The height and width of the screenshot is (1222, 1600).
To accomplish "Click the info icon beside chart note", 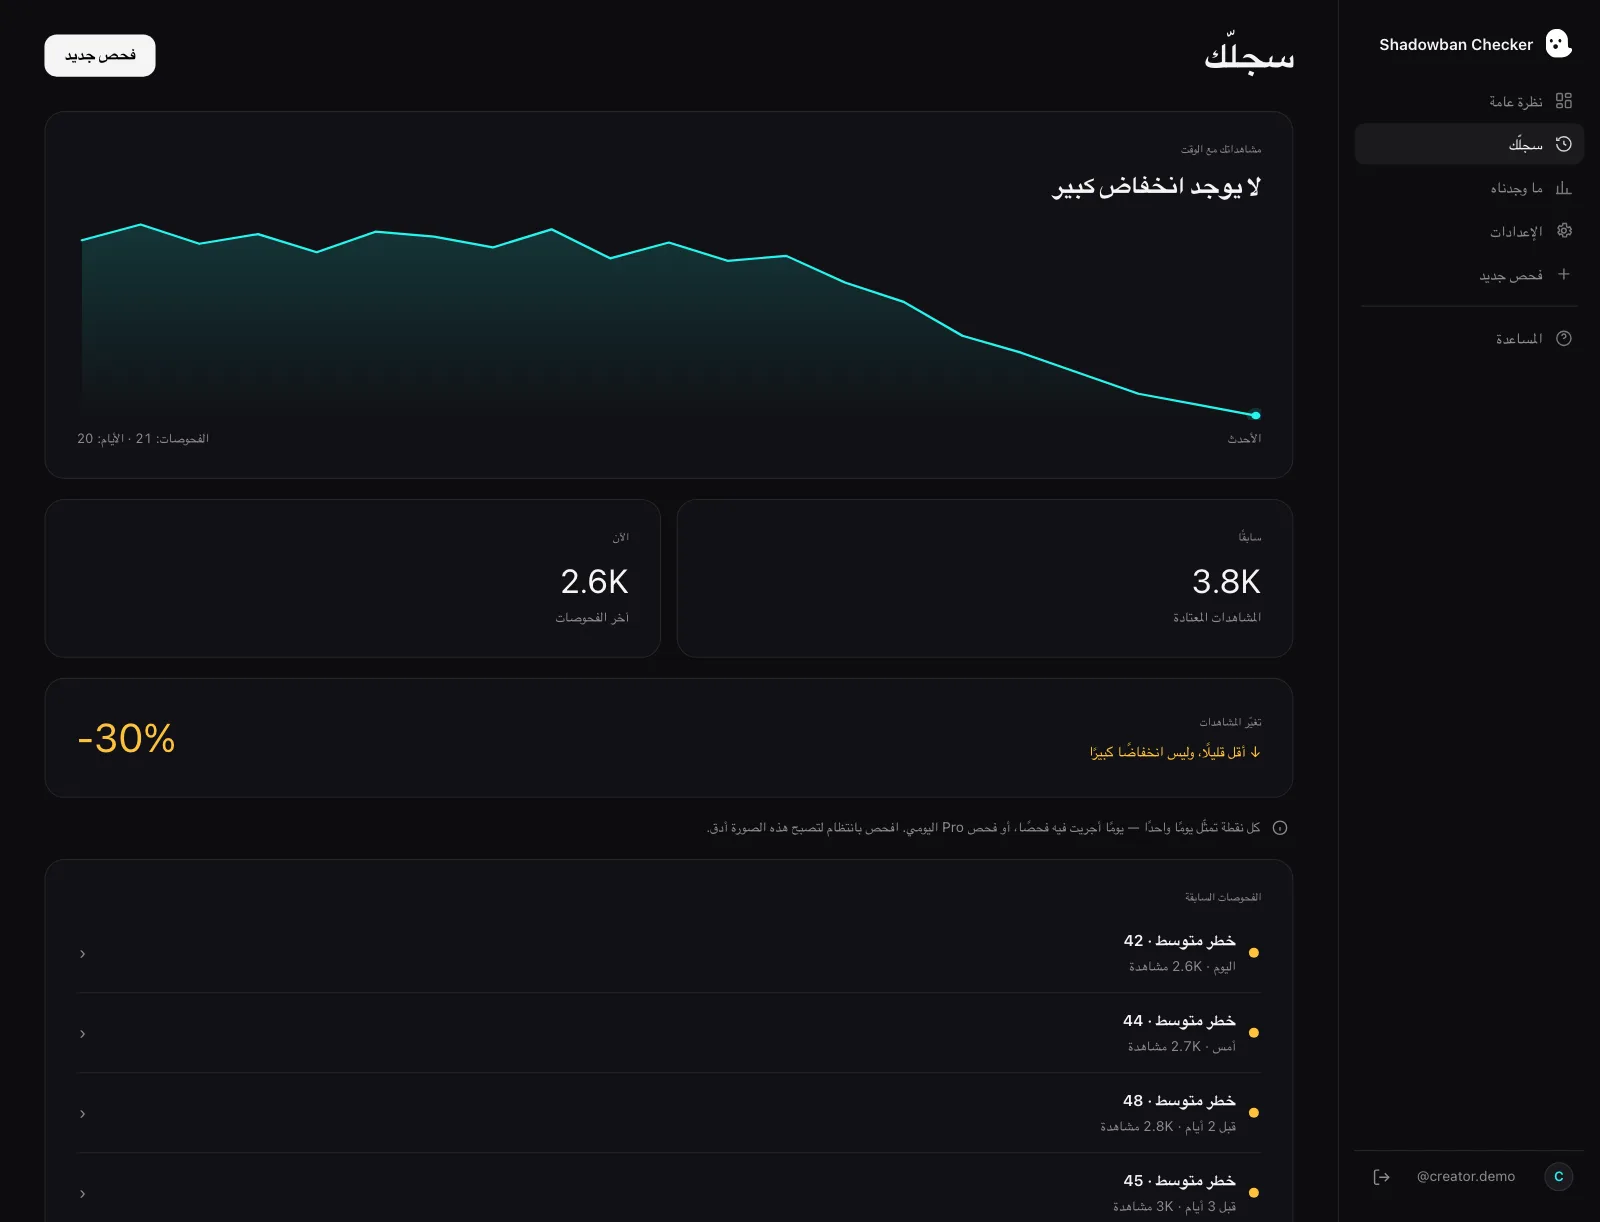I will click(1280, 828).
